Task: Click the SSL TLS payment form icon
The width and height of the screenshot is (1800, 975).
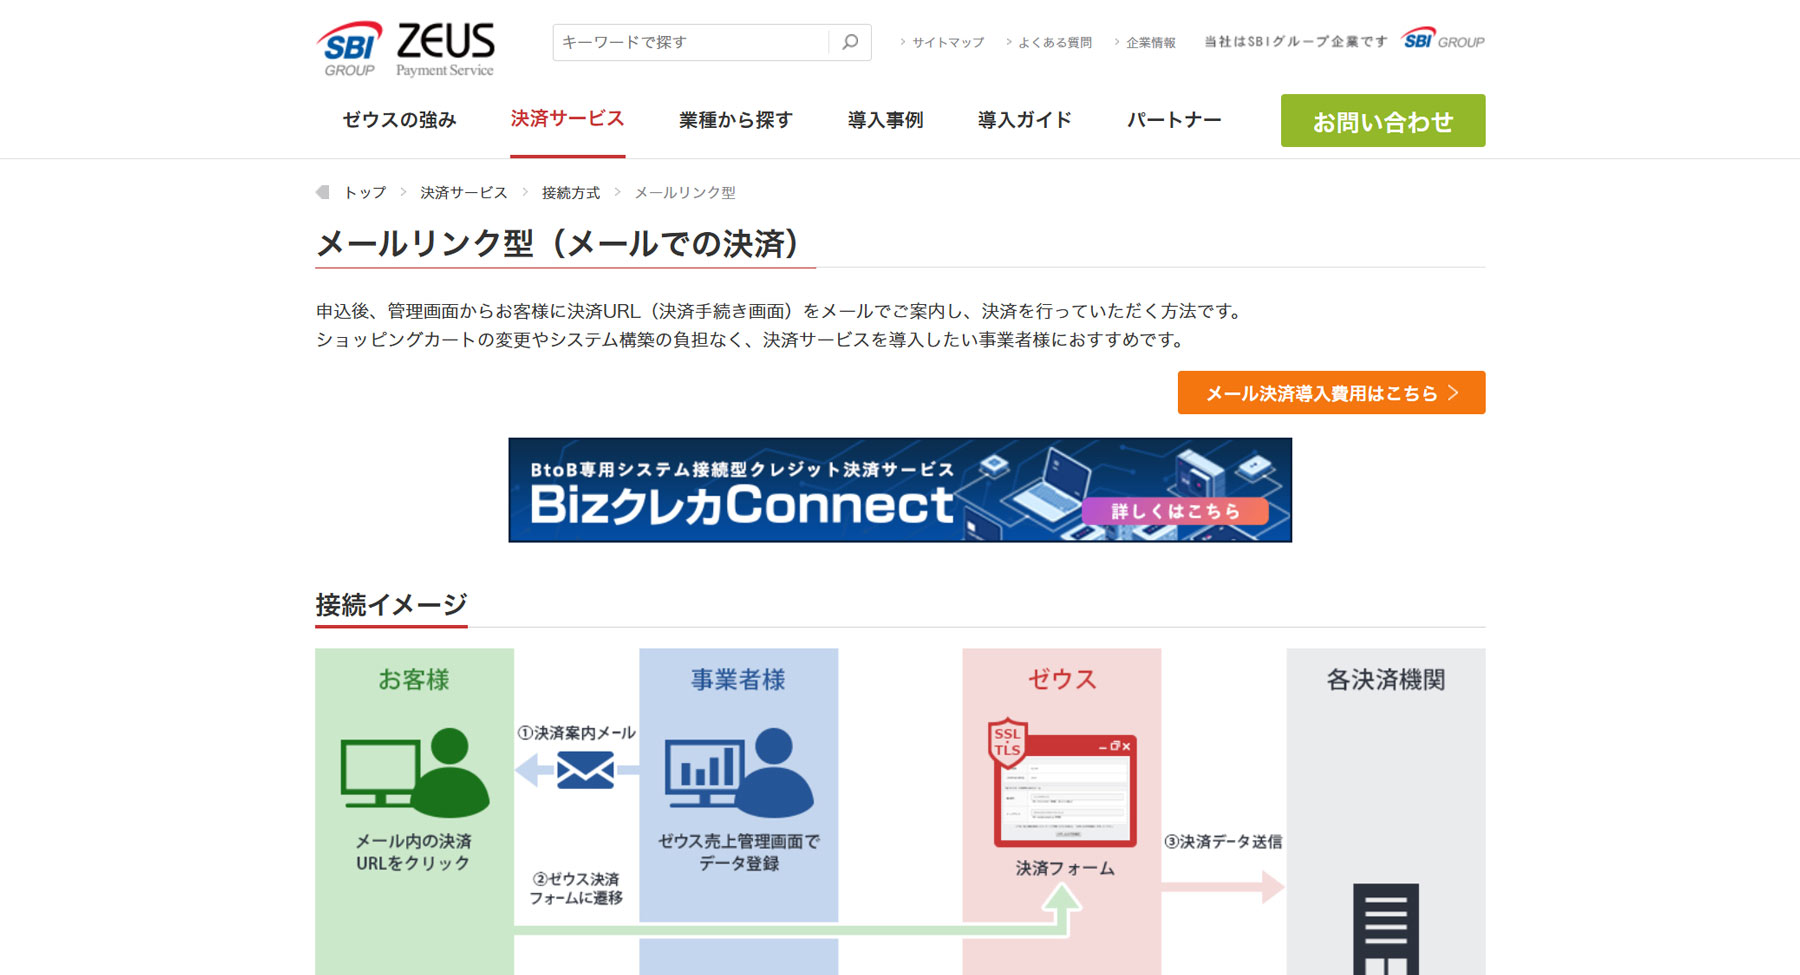Action: [x=1062, y=781]
